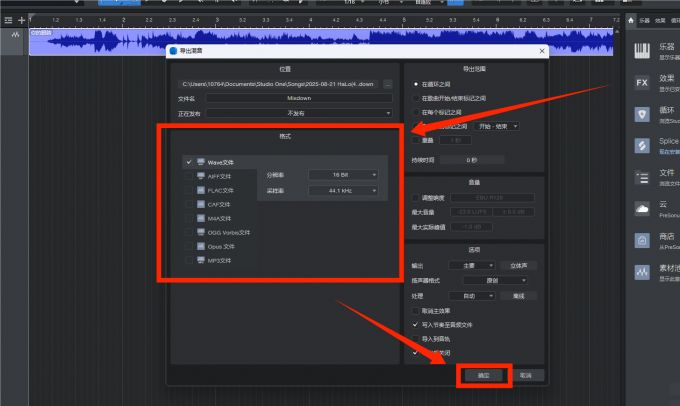Open the 16 Bit resolution dropdown

click(343, 175)
